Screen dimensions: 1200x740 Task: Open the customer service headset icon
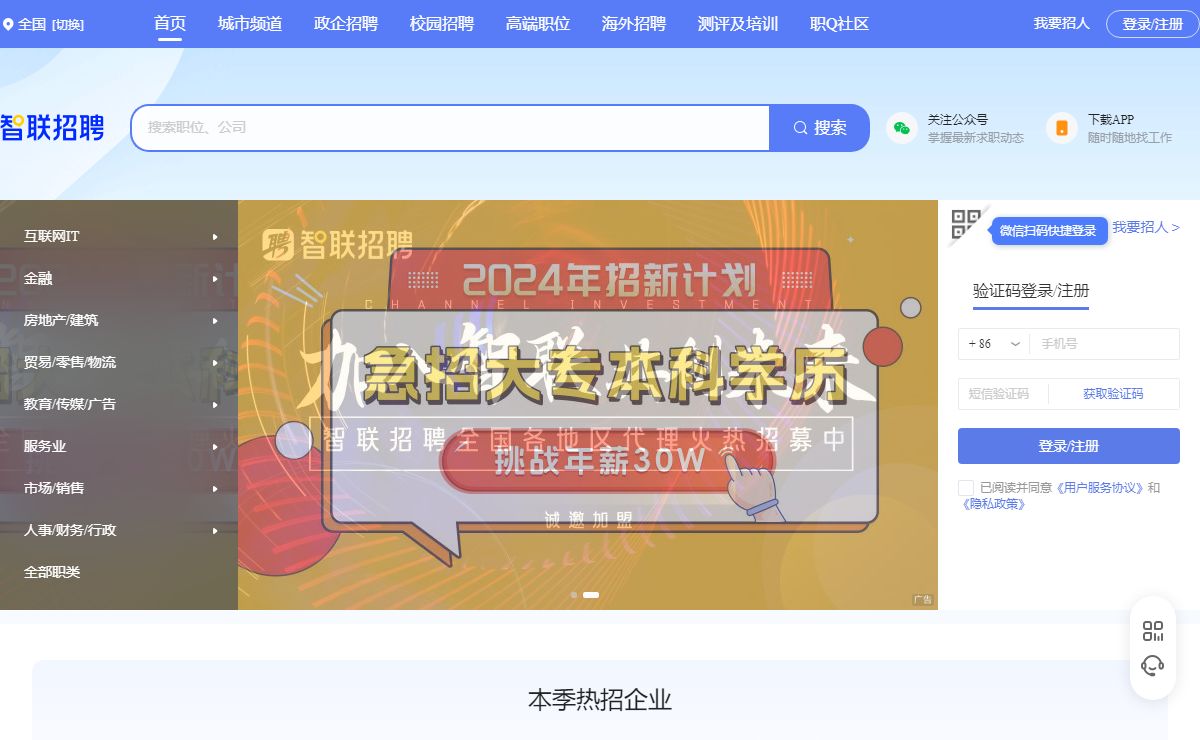click(x=1153, y=666)
